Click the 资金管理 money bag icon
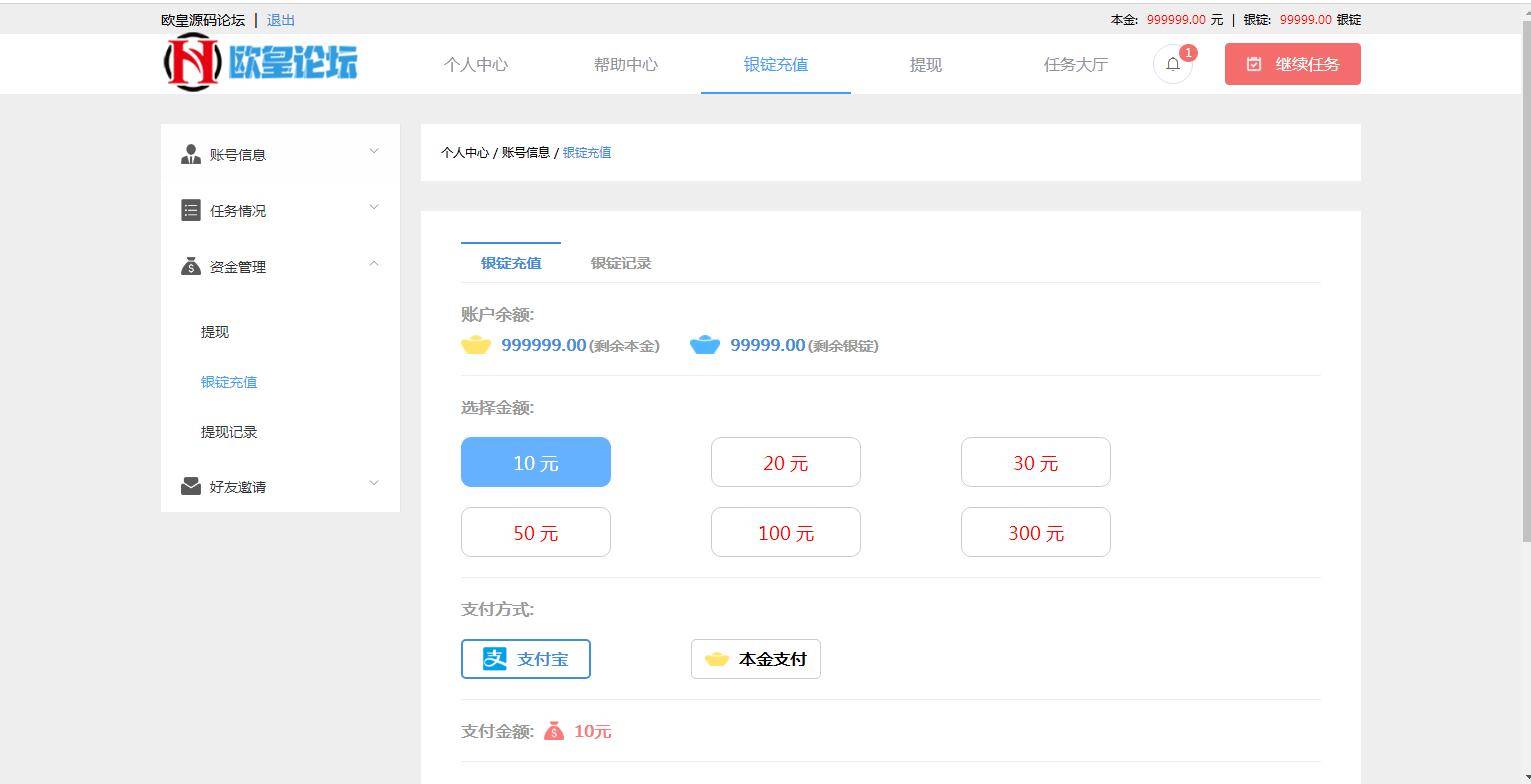This screenshot has height=784, width=1531. click(x=191, y=266)
